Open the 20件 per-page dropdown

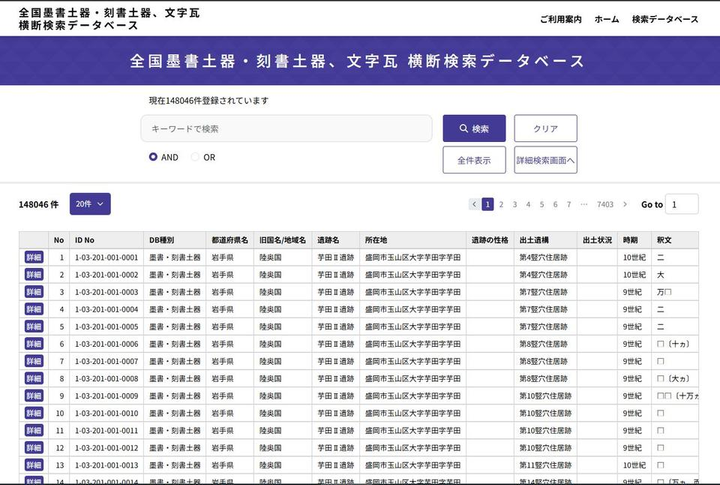90,204
